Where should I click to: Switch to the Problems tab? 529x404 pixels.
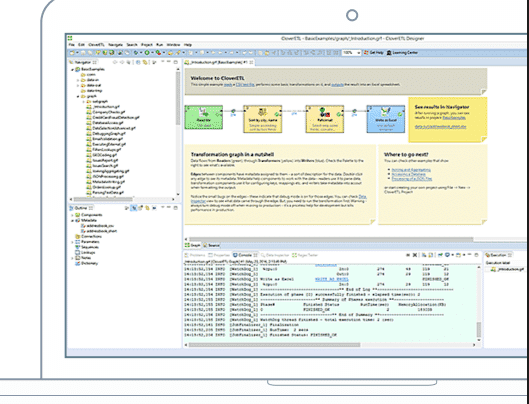tap(195, 255)
